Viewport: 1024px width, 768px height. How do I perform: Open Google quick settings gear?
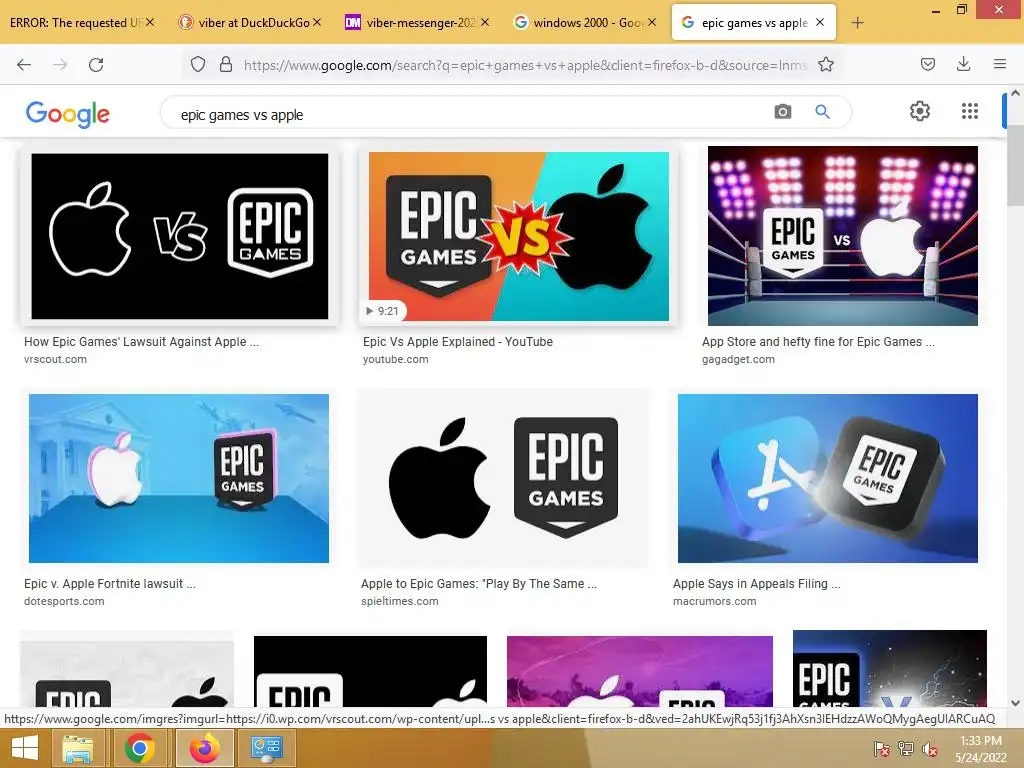(x=920, y=111)
